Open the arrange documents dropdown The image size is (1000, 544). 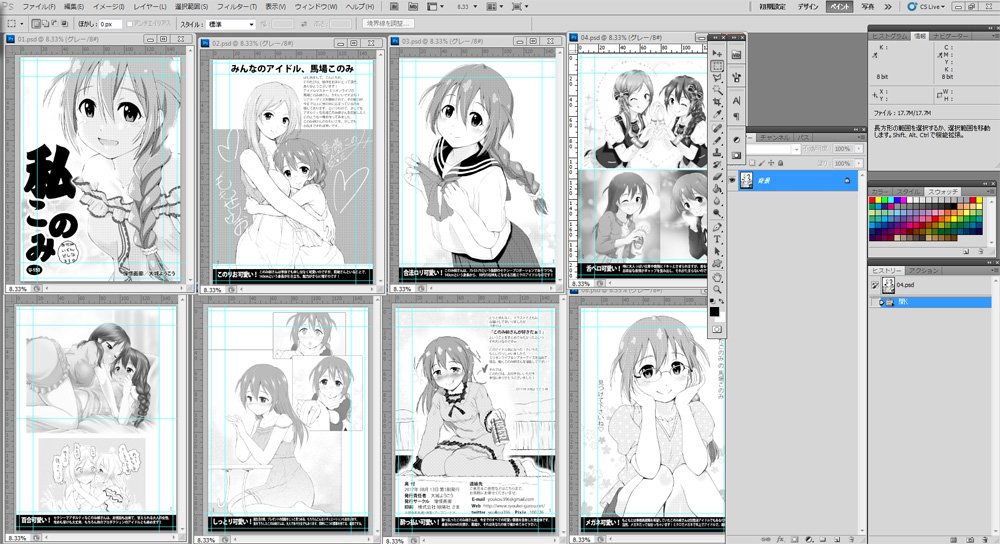[495, 6]
